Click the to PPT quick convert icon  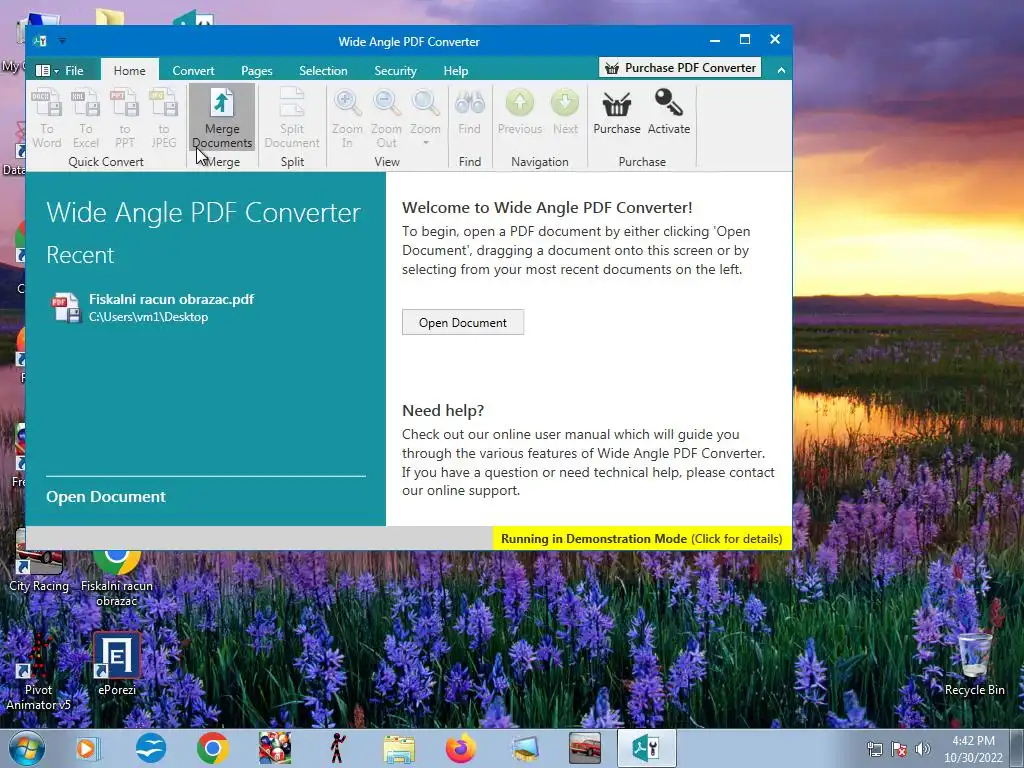click(125, 118)
